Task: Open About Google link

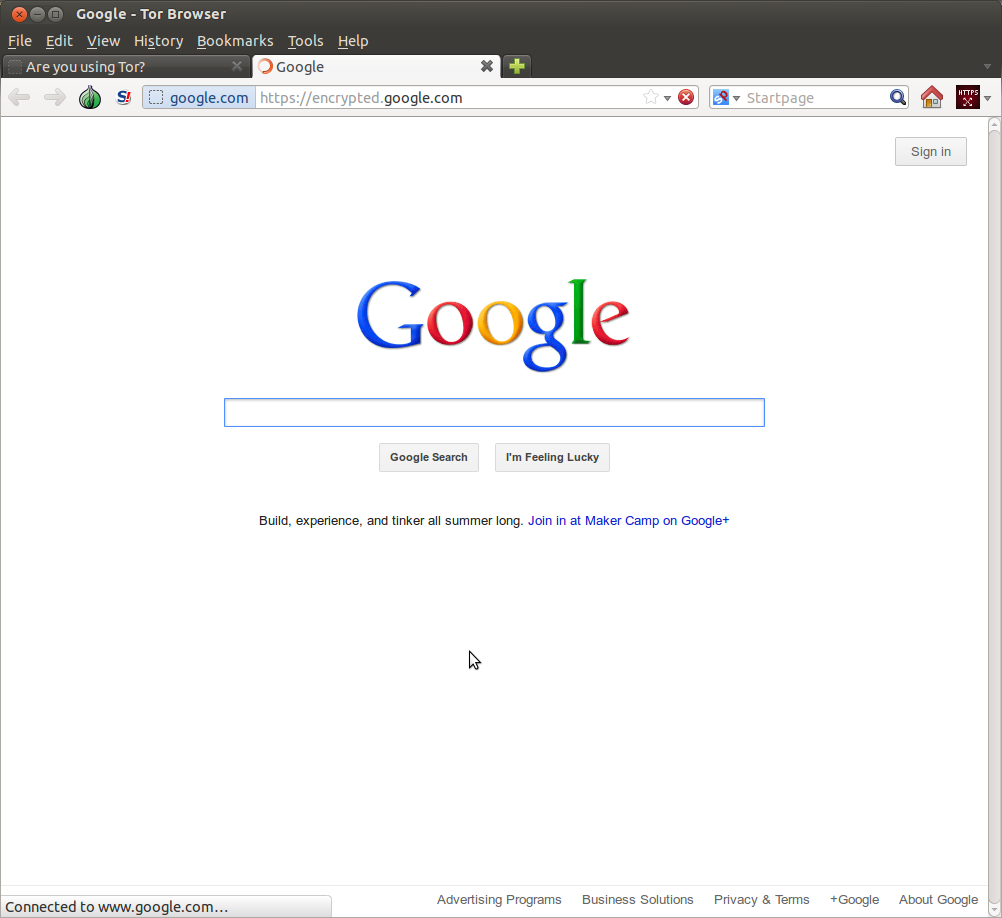Action: (938, 899)
